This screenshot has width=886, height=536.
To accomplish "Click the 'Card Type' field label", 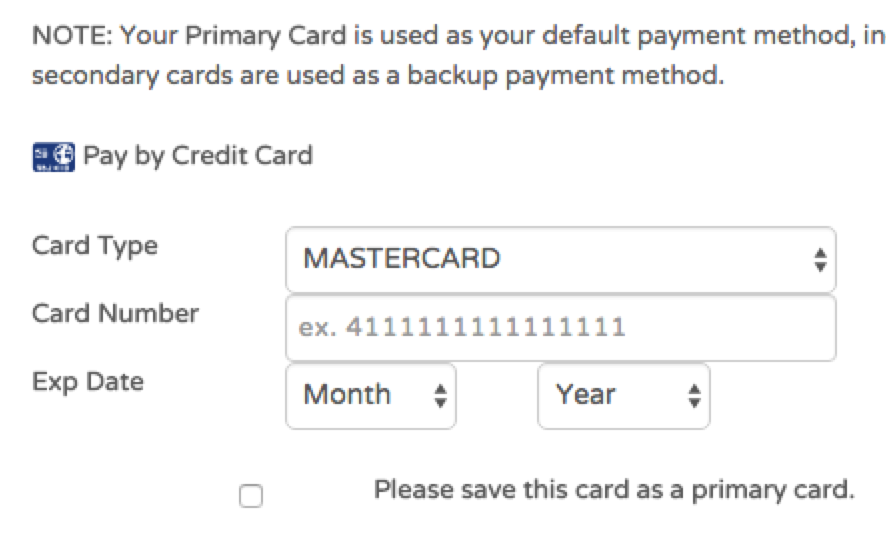I will tap(95, 246).
